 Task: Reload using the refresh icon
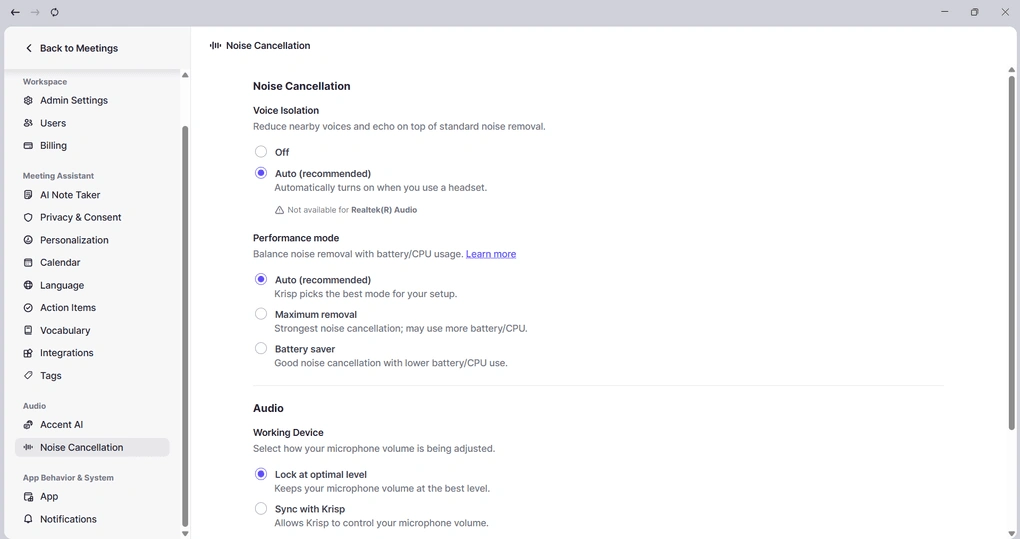(55, 12)
